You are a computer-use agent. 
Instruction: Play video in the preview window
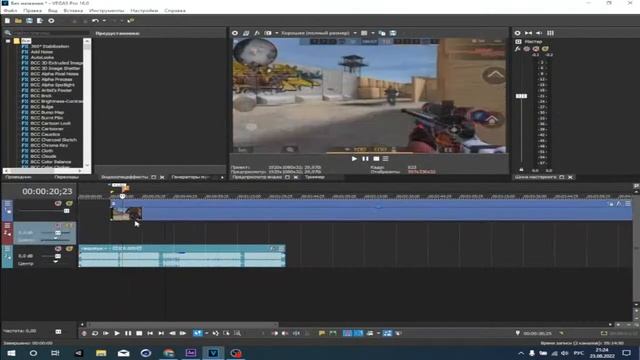[354, 159]
